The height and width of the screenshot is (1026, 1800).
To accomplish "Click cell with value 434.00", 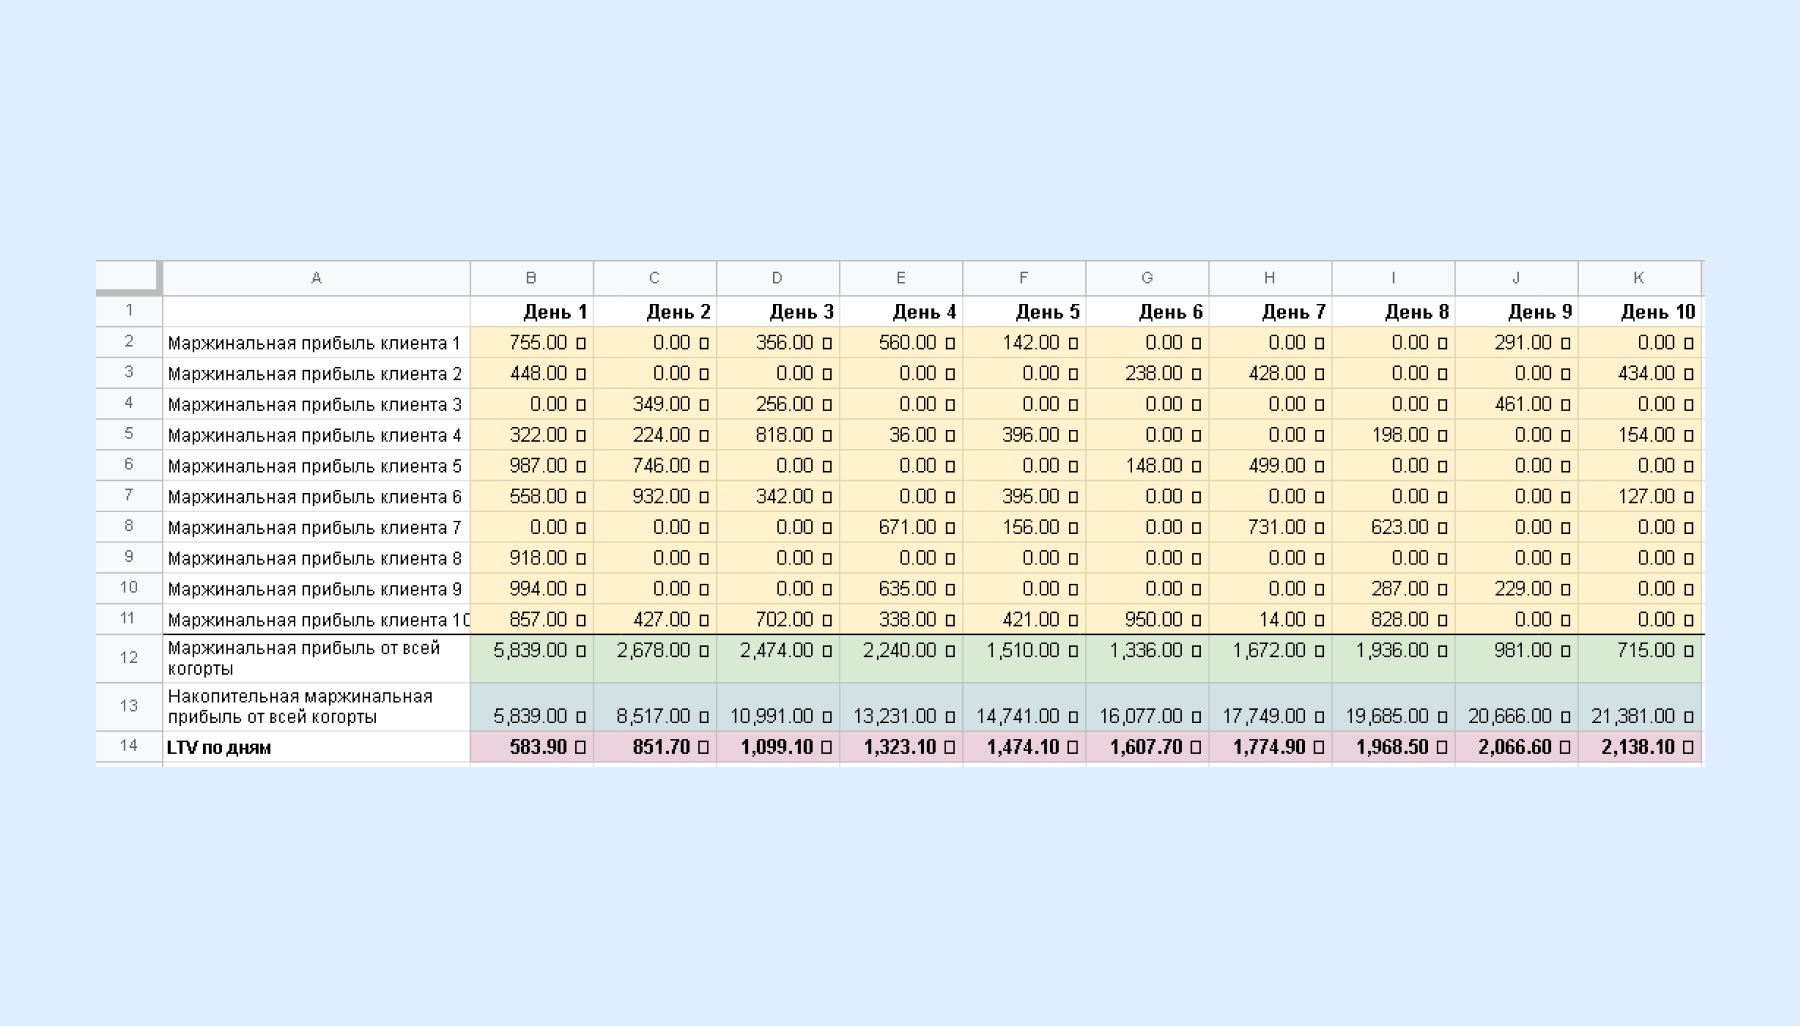I will tap(1640, 373).
